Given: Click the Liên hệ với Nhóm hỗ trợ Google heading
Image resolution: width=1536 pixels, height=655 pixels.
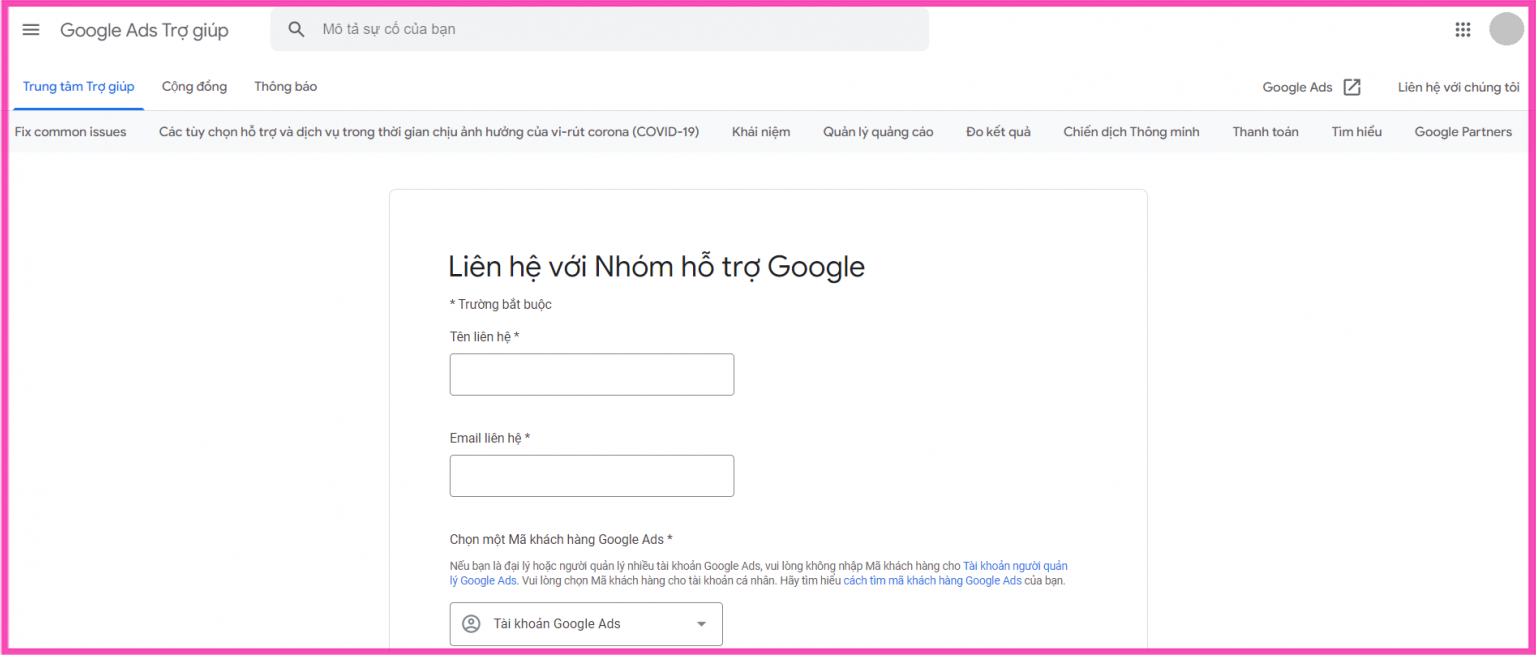Looking at the screenshot, I should pos(657,266).
